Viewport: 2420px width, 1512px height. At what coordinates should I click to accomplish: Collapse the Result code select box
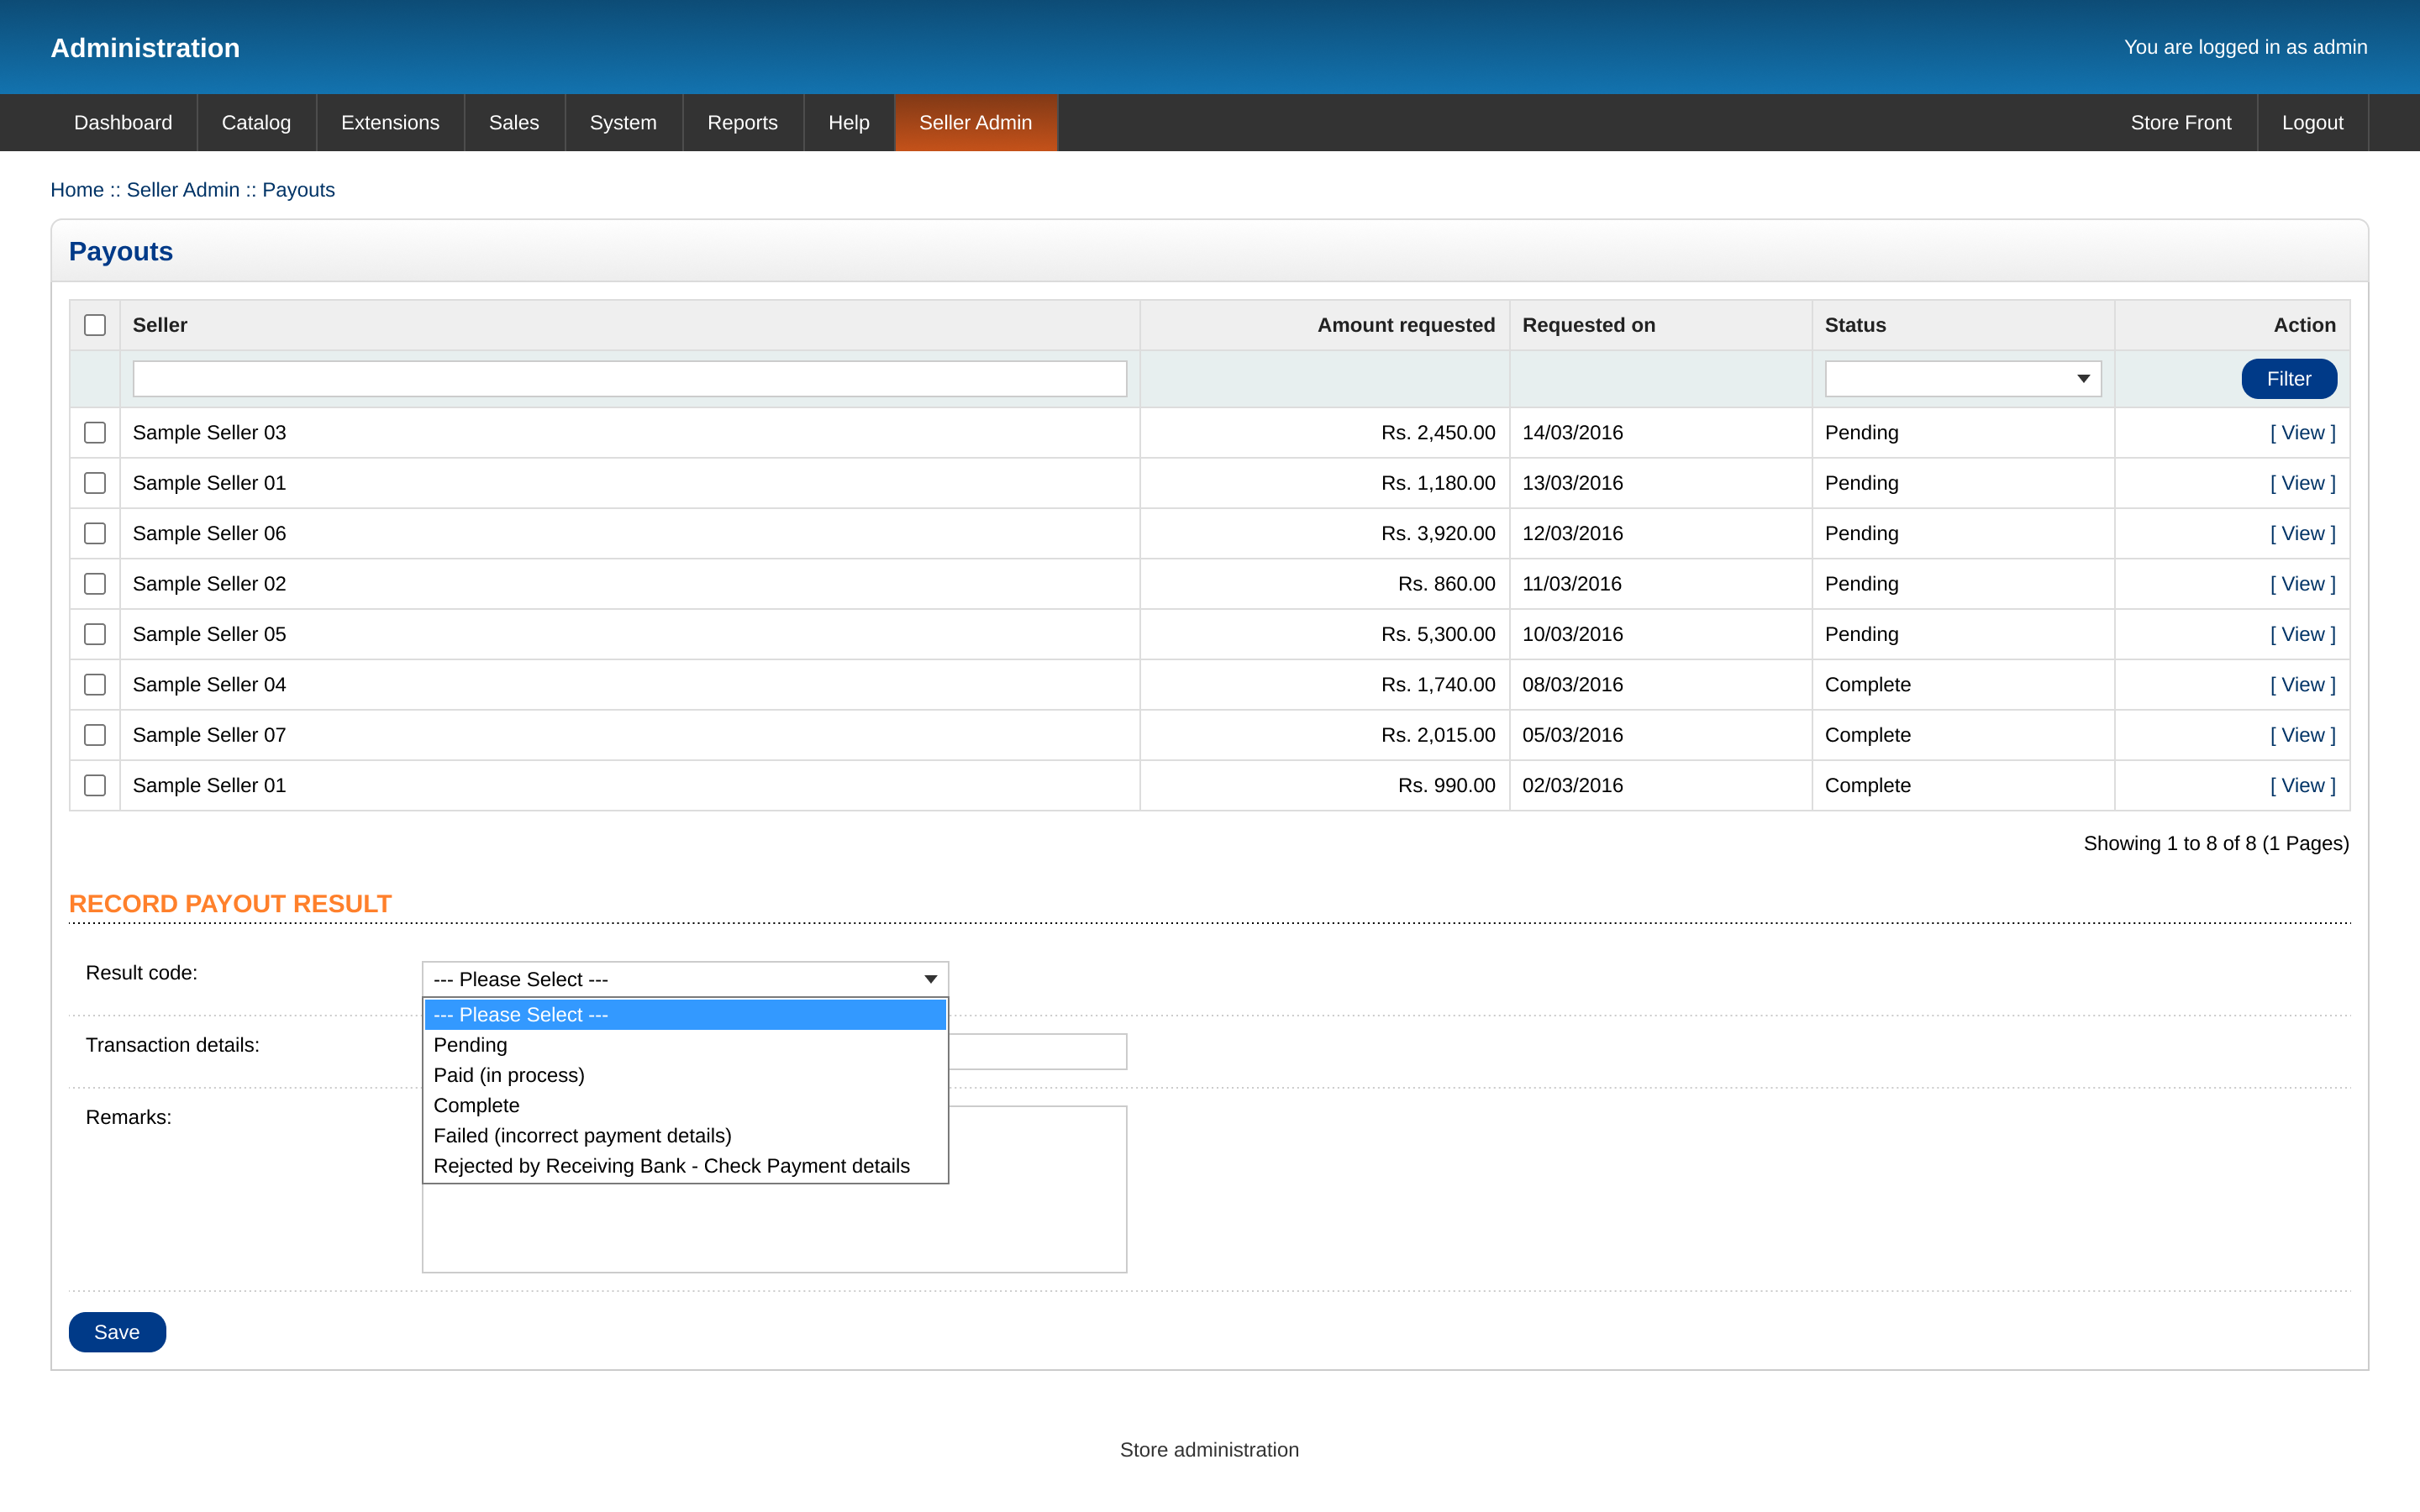685,979
